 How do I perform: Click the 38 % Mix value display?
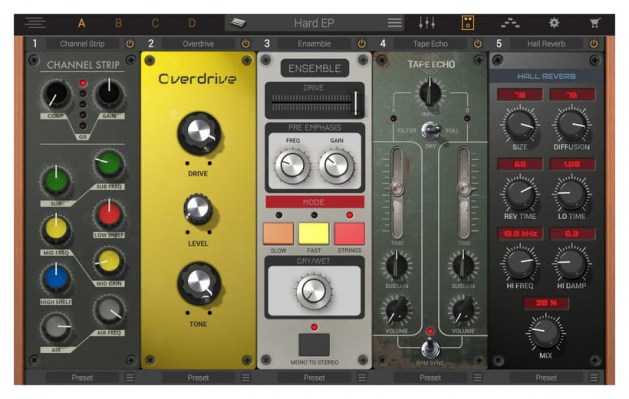click(546, 303)
